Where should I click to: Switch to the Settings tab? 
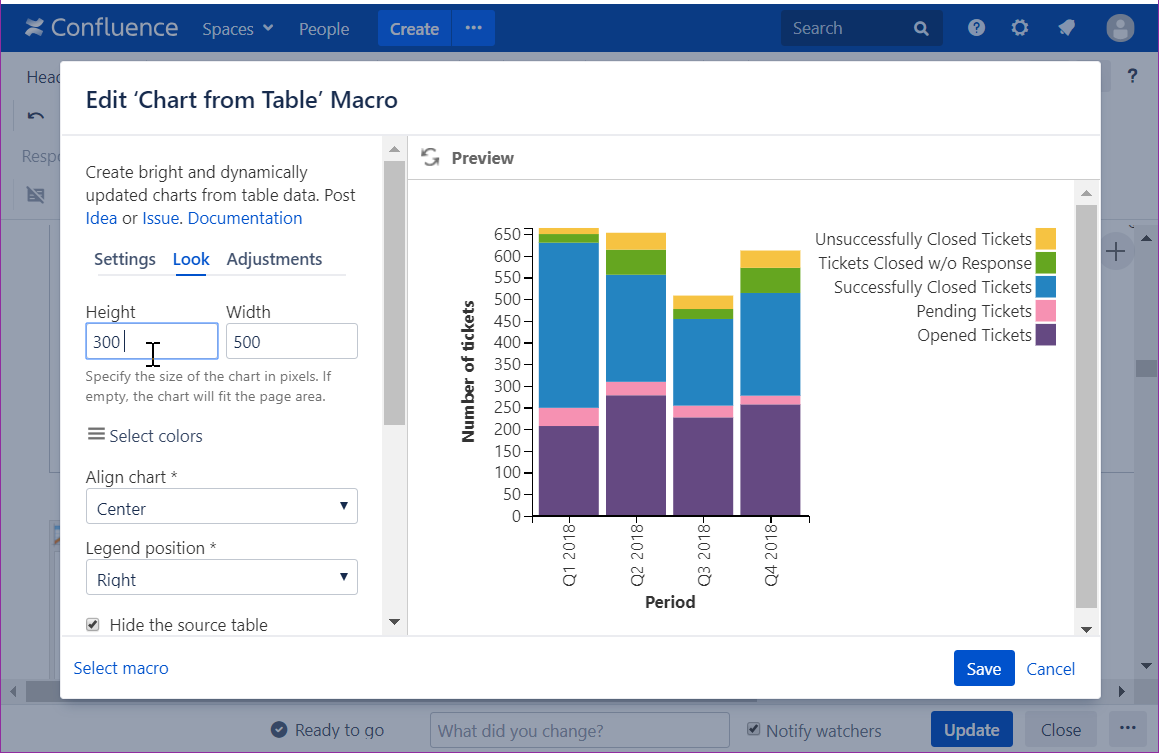click(125, 259)
